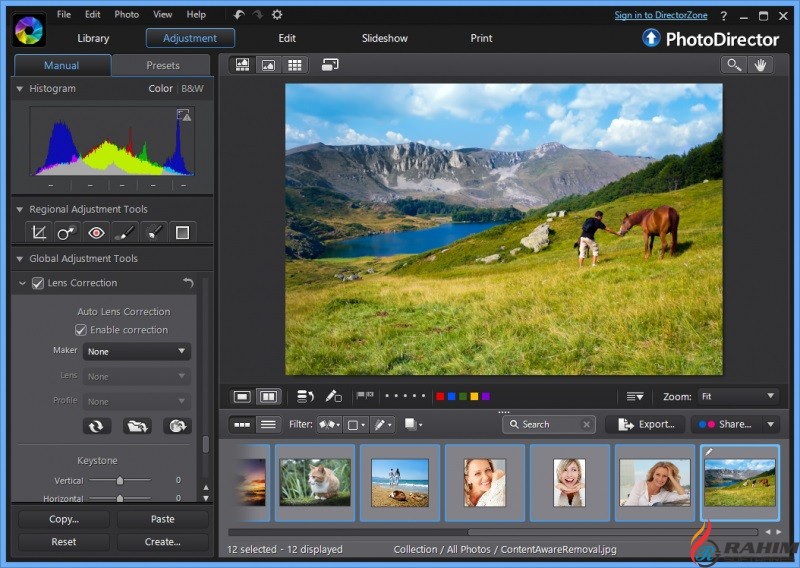
Task: Disable the Enable correction checkbox
Action: [x=81, y=330]
